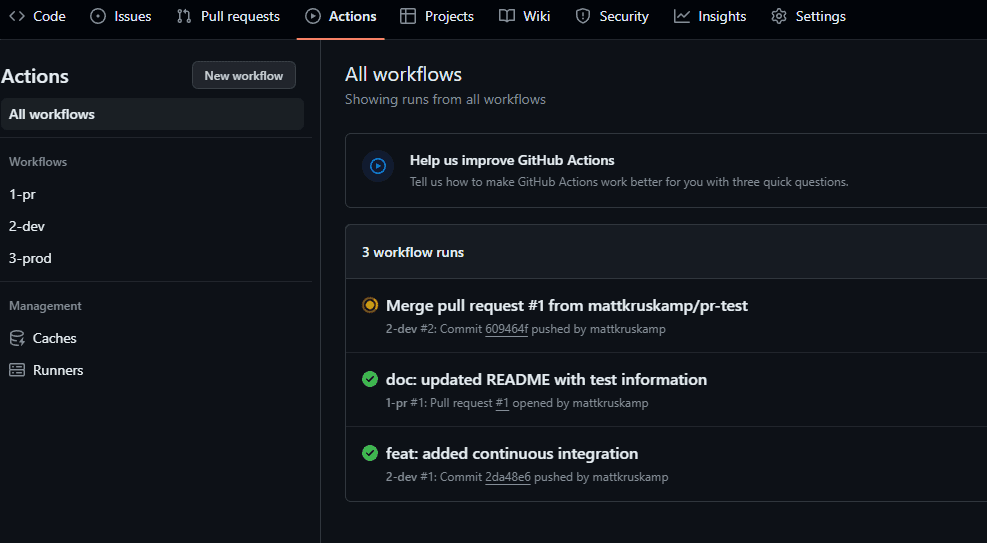Screen dimensions: 987x543
Task: Click the Runners server icon
Action: [17, 370]
